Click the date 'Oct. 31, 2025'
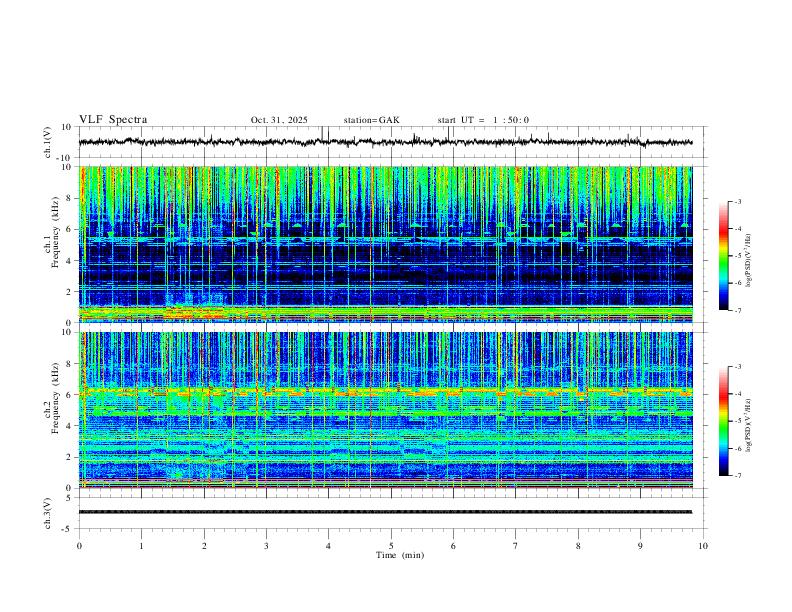 [279, 120]
